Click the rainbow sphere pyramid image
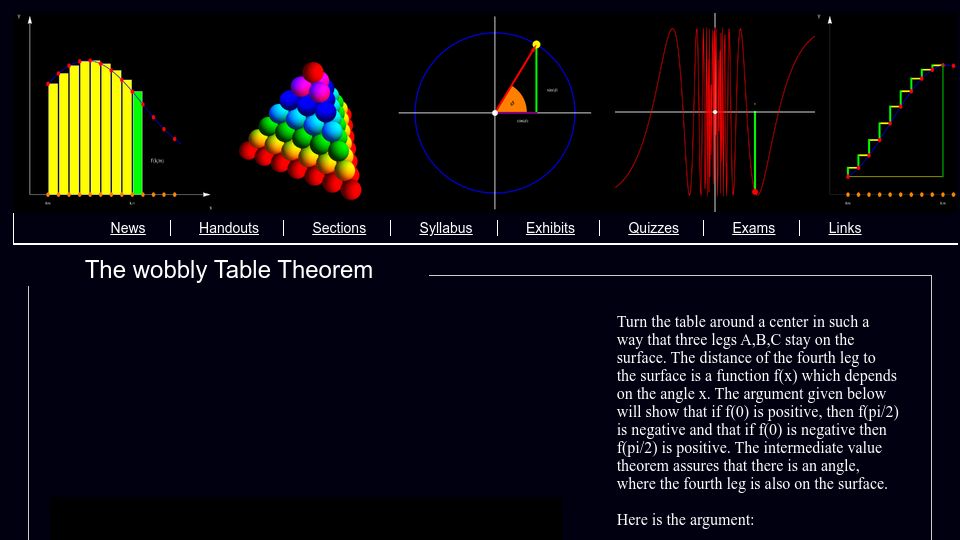Screen dimensions: 960x540 click(x=301, y=132)
